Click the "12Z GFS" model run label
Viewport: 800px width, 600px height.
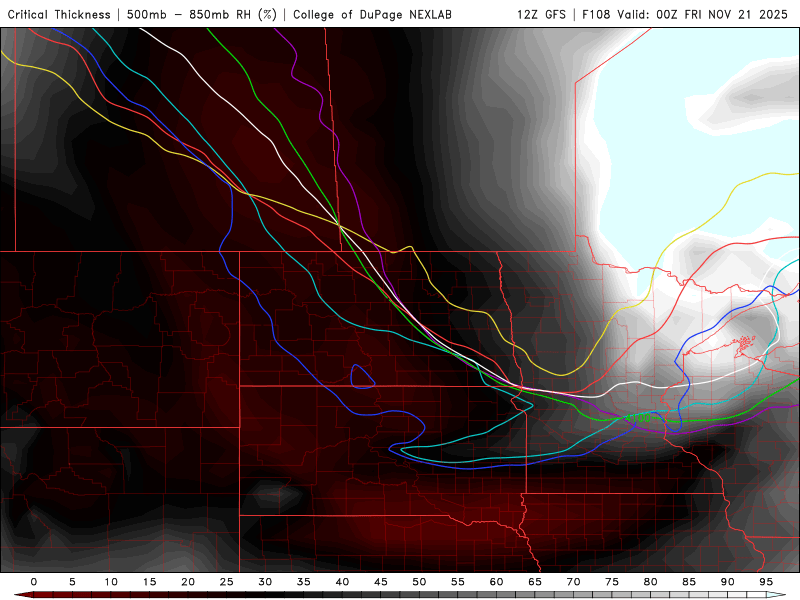pos(541,15)
